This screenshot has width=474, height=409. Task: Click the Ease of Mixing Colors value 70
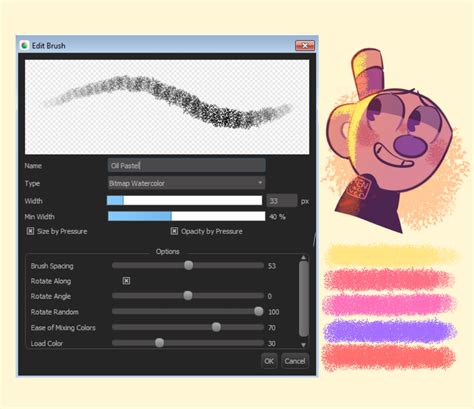coord(272,327)
